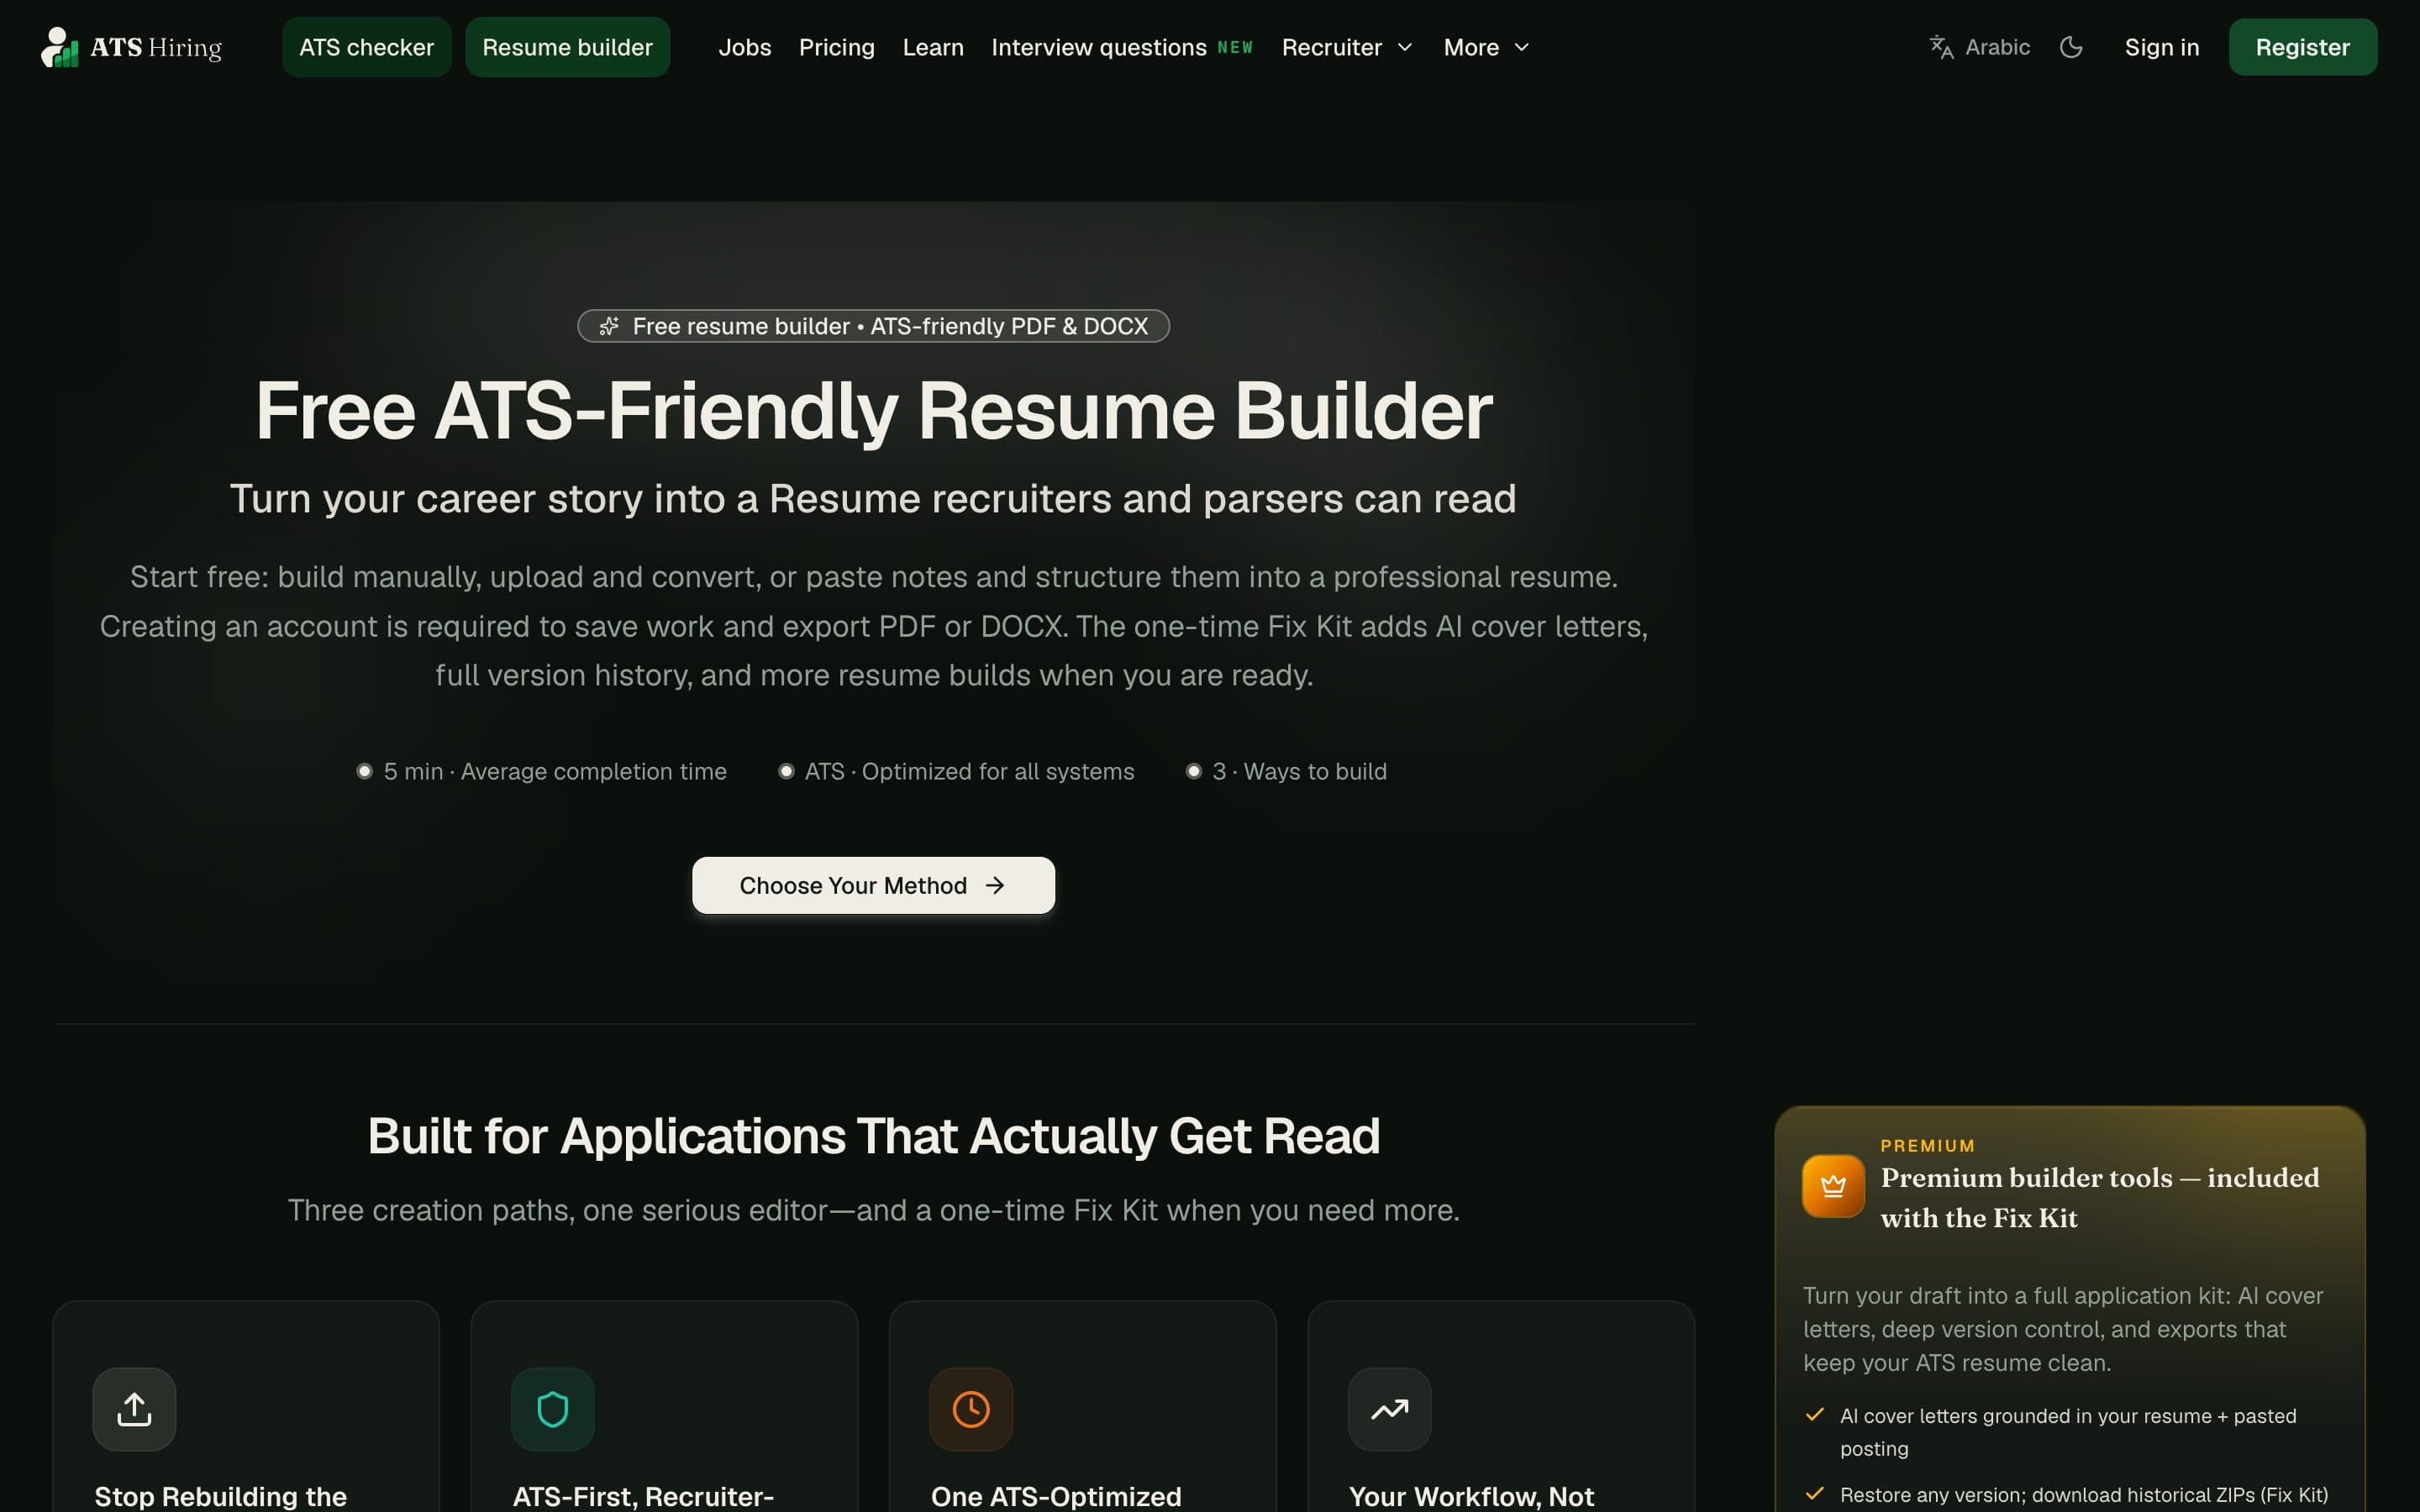Click the arrow icon in Choose Your Method
Viewport: 2420px width, 1512px height.
coord(995,885)
